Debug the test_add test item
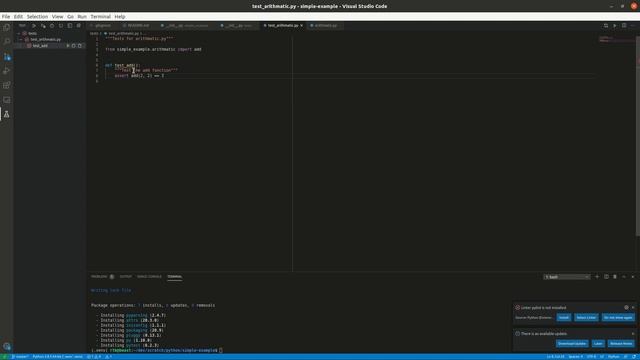Screen dimensions: 640x360 tap(74, 46)
